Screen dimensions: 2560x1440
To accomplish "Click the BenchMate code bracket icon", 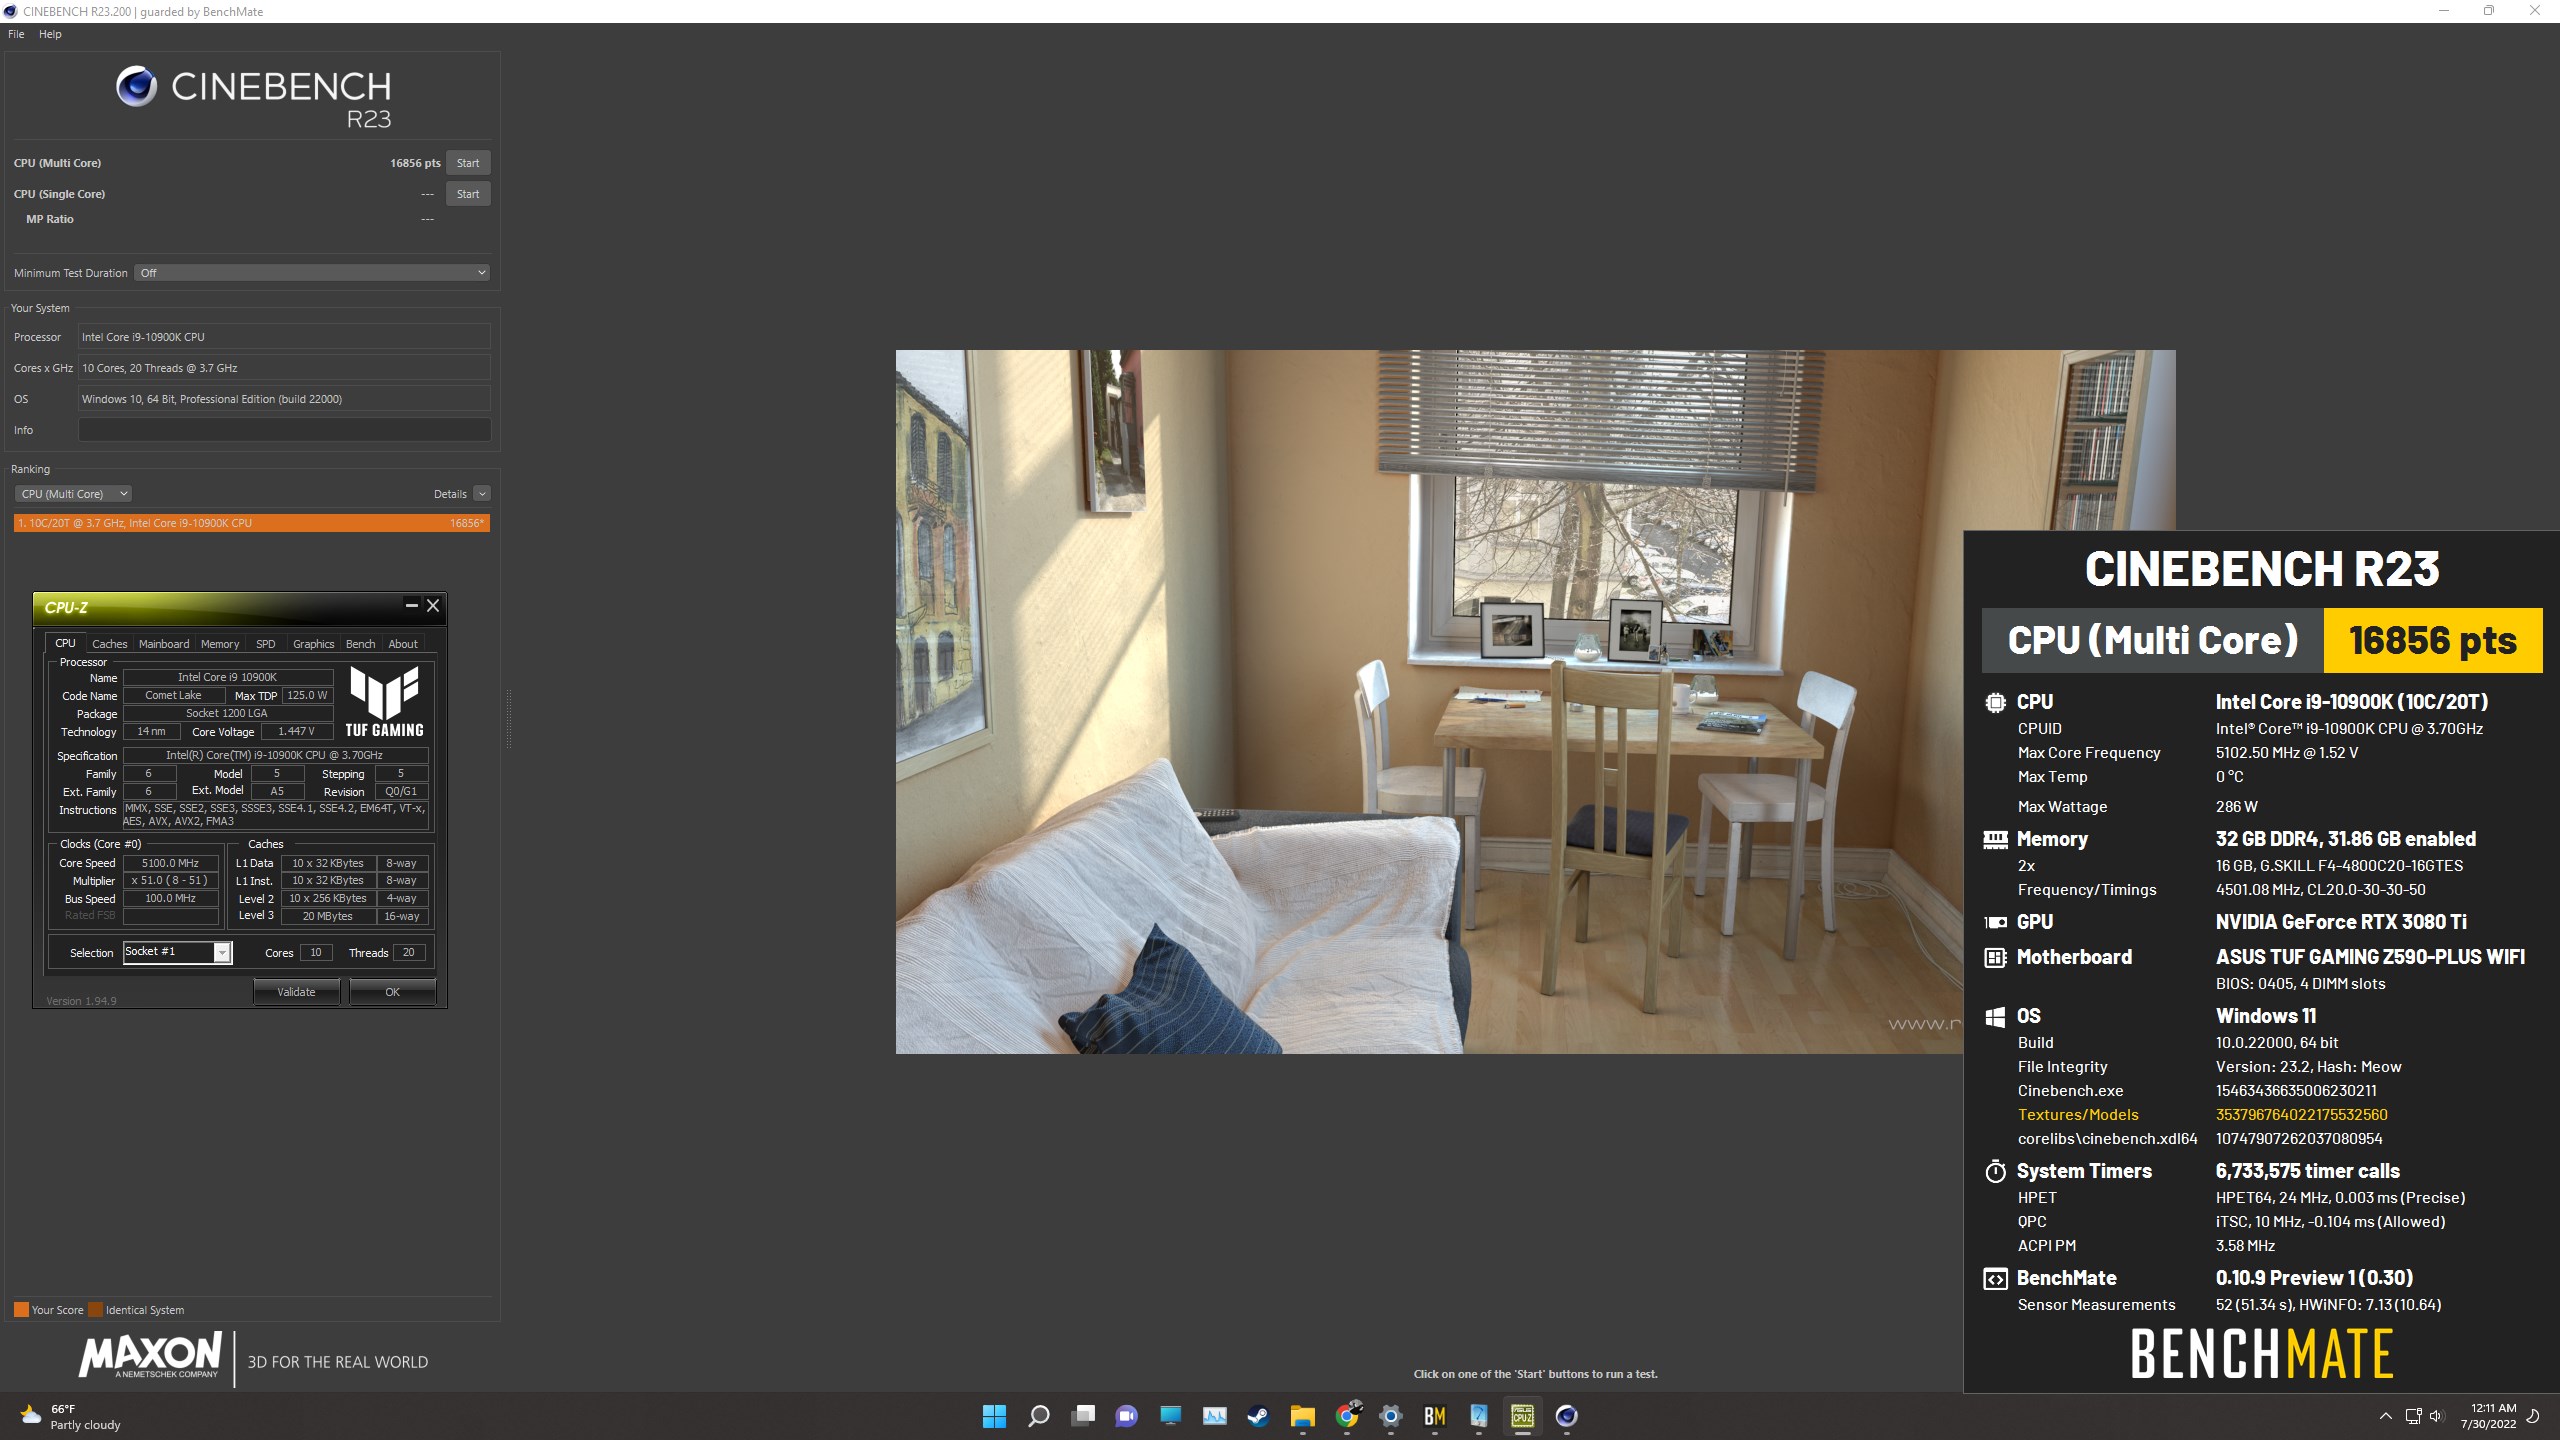I will pyautogui.click(x=1995, y=1278).
